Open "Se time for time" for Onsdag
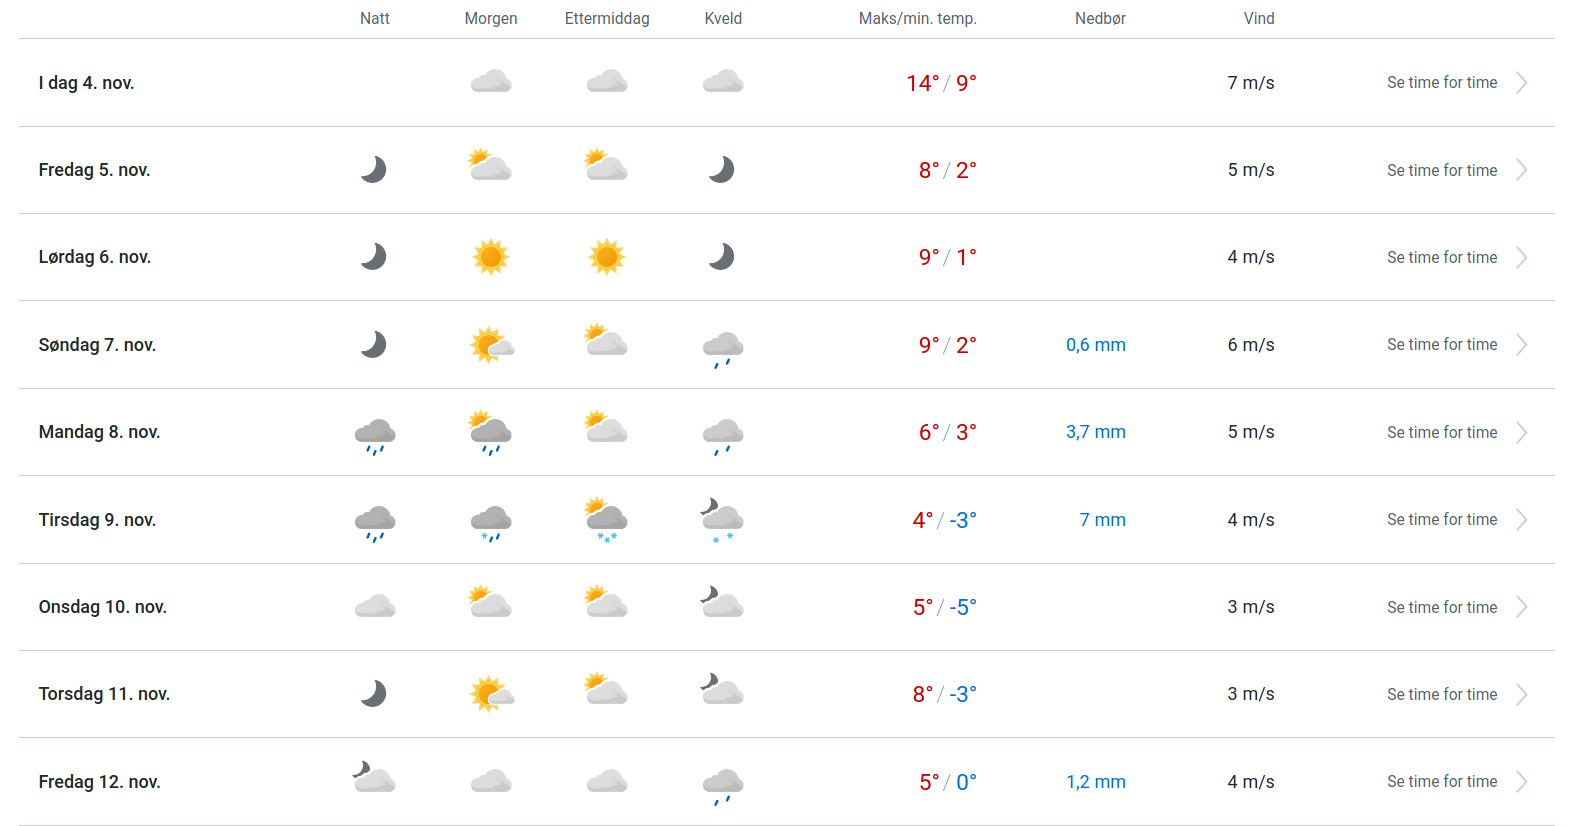Image resolution: width=1574 pixels, height=826 pixels. click(x=1441, y=608)
